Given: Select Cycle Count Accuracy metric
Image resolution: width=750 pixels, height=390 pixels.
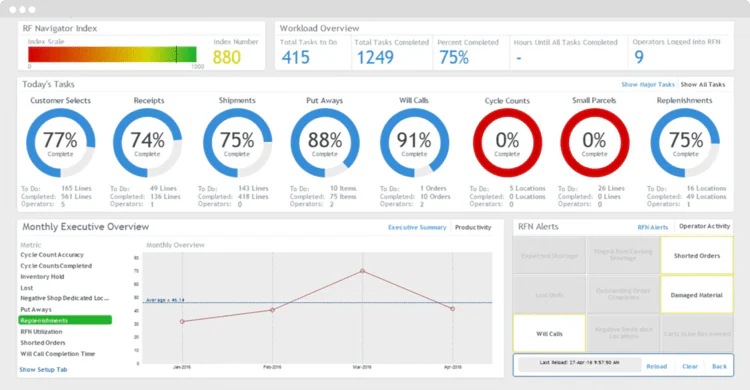Looking at the screenshot, I should coord(52,255).
